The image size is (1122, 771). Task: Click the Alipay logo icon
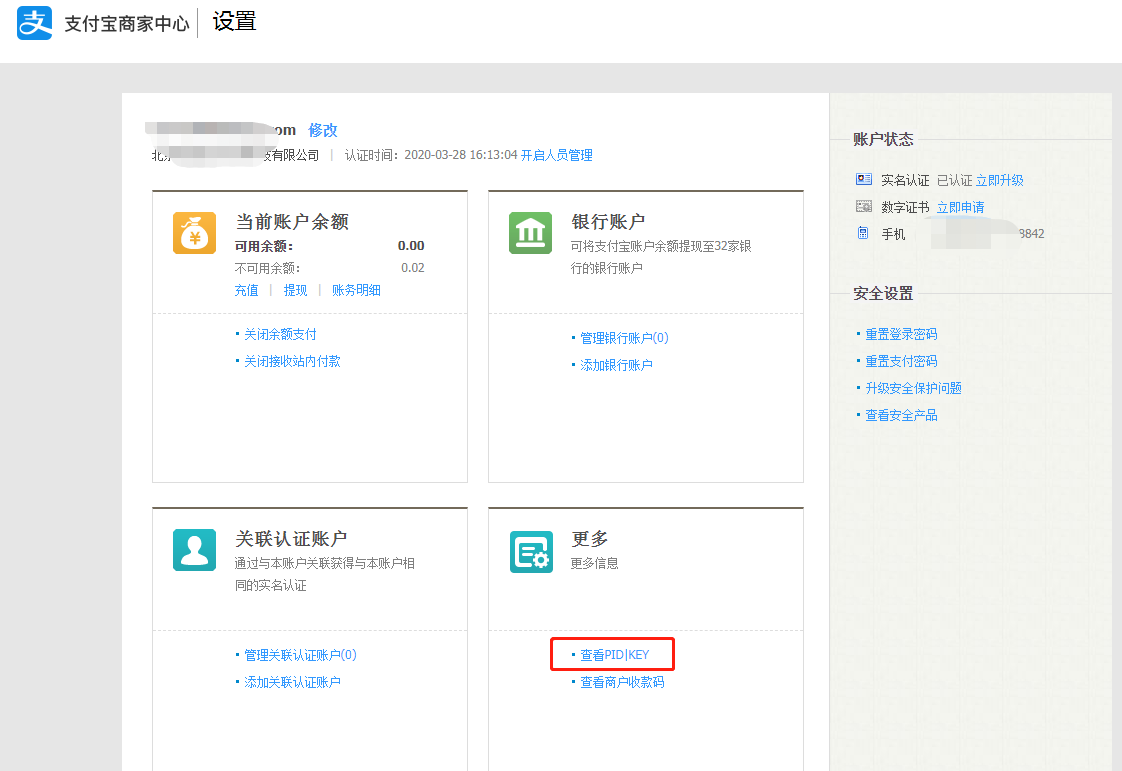(x=34, y=23)
